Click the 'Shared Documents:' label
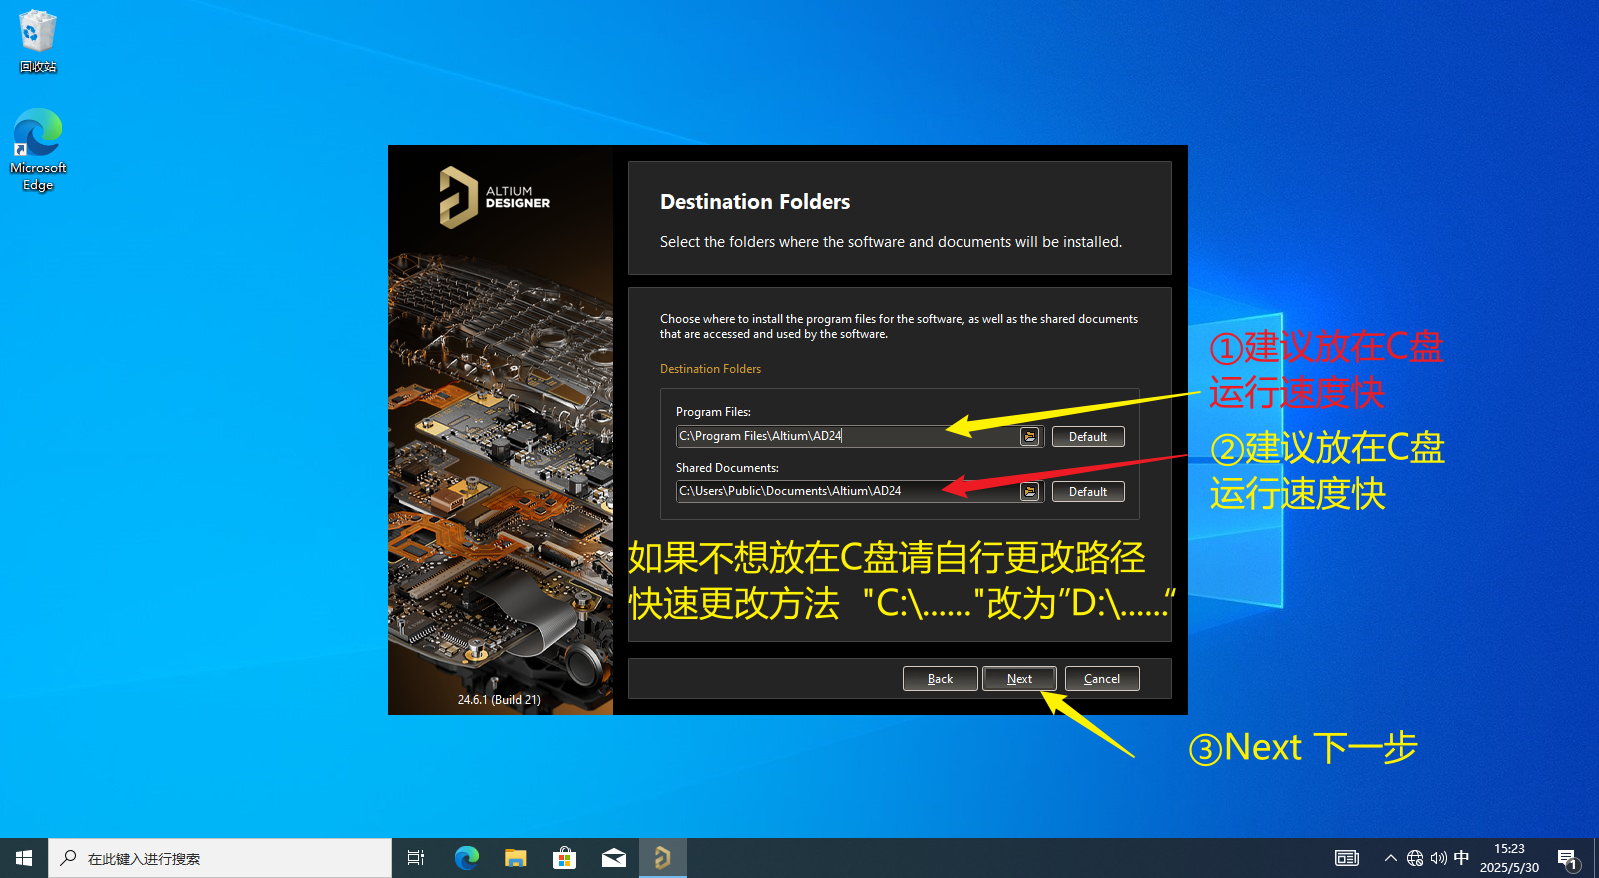 727,468
